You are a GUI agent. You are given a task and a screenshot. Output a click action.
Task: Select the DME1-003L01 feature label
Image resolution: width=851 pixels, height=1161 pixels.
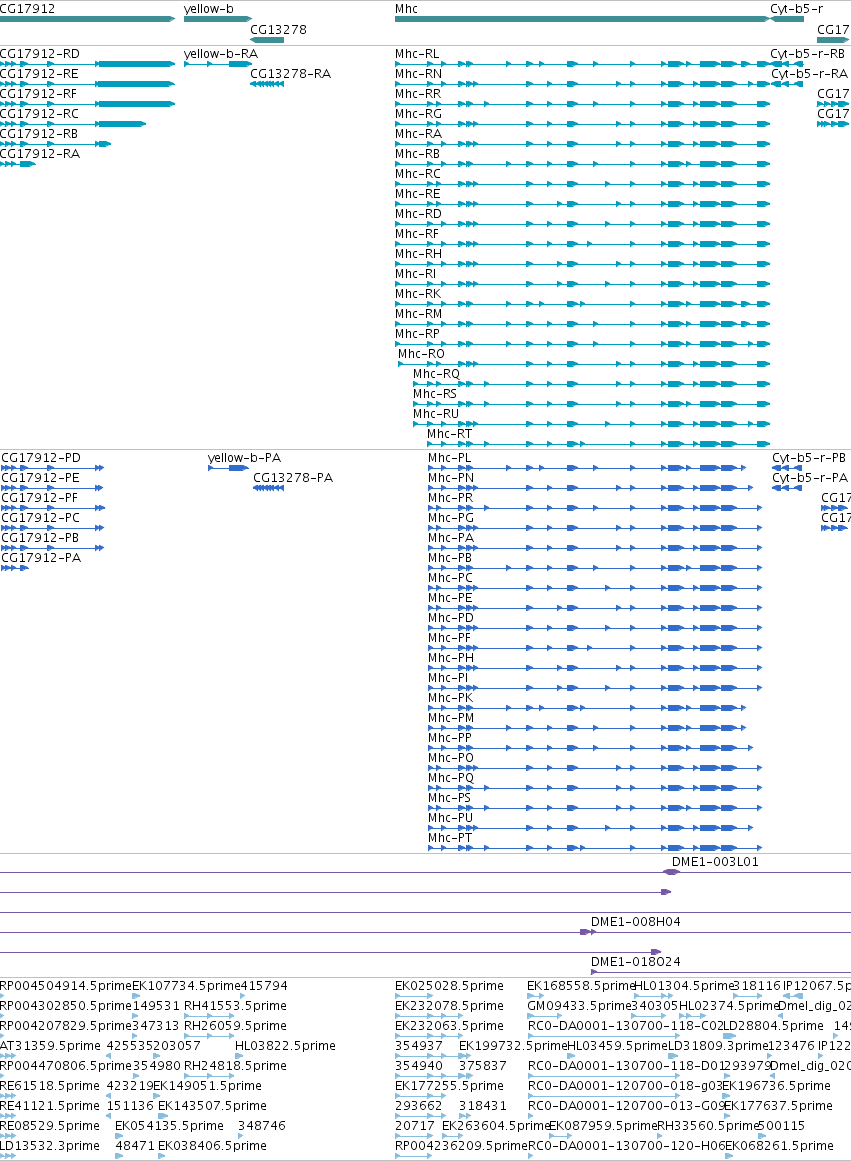(x=715, y=862)
